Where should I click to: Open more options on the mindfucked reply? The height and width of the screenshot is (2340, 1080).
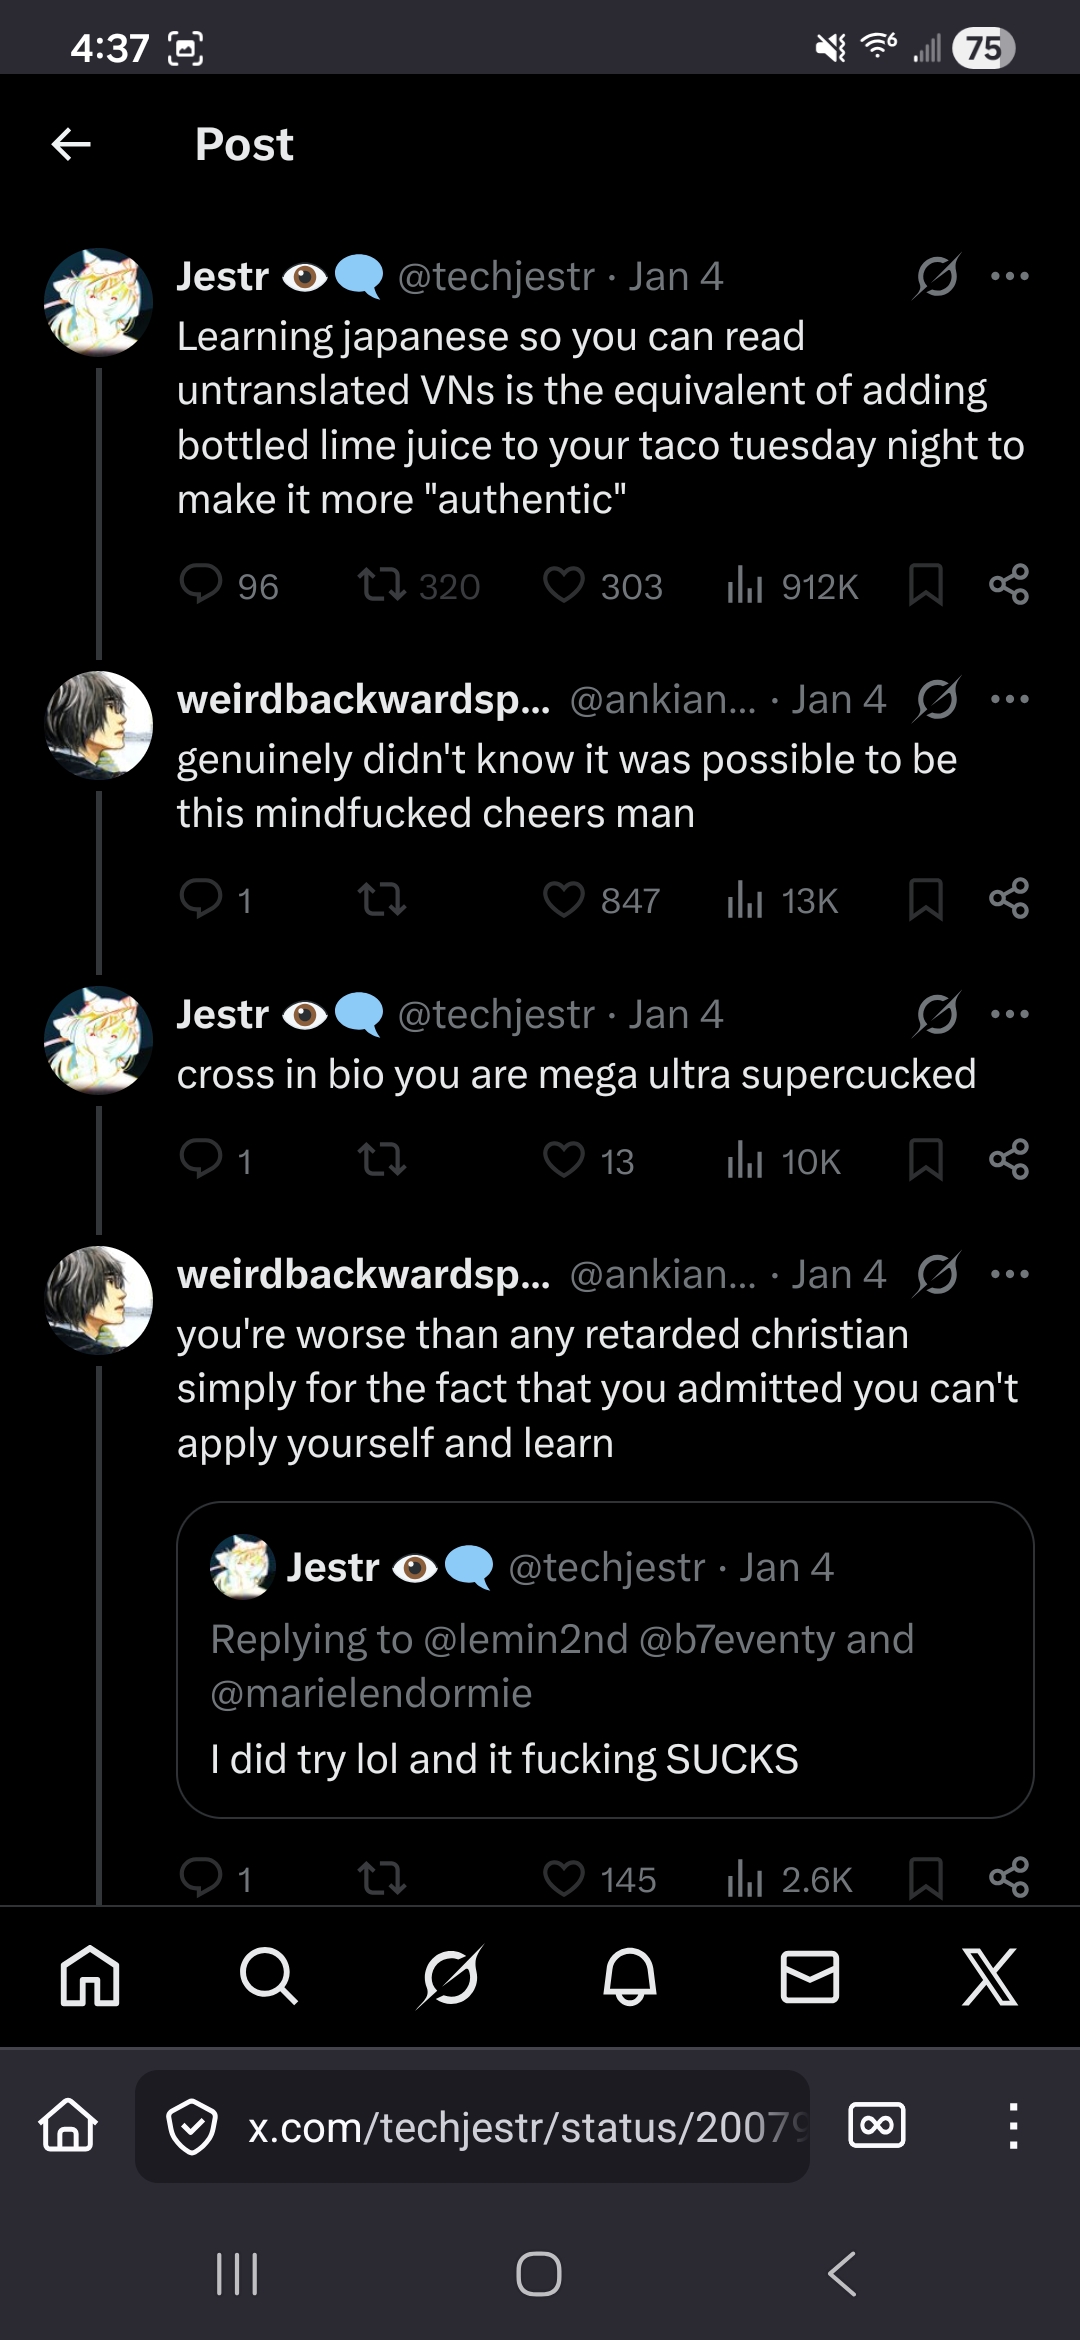click(x=1009, y=699)
